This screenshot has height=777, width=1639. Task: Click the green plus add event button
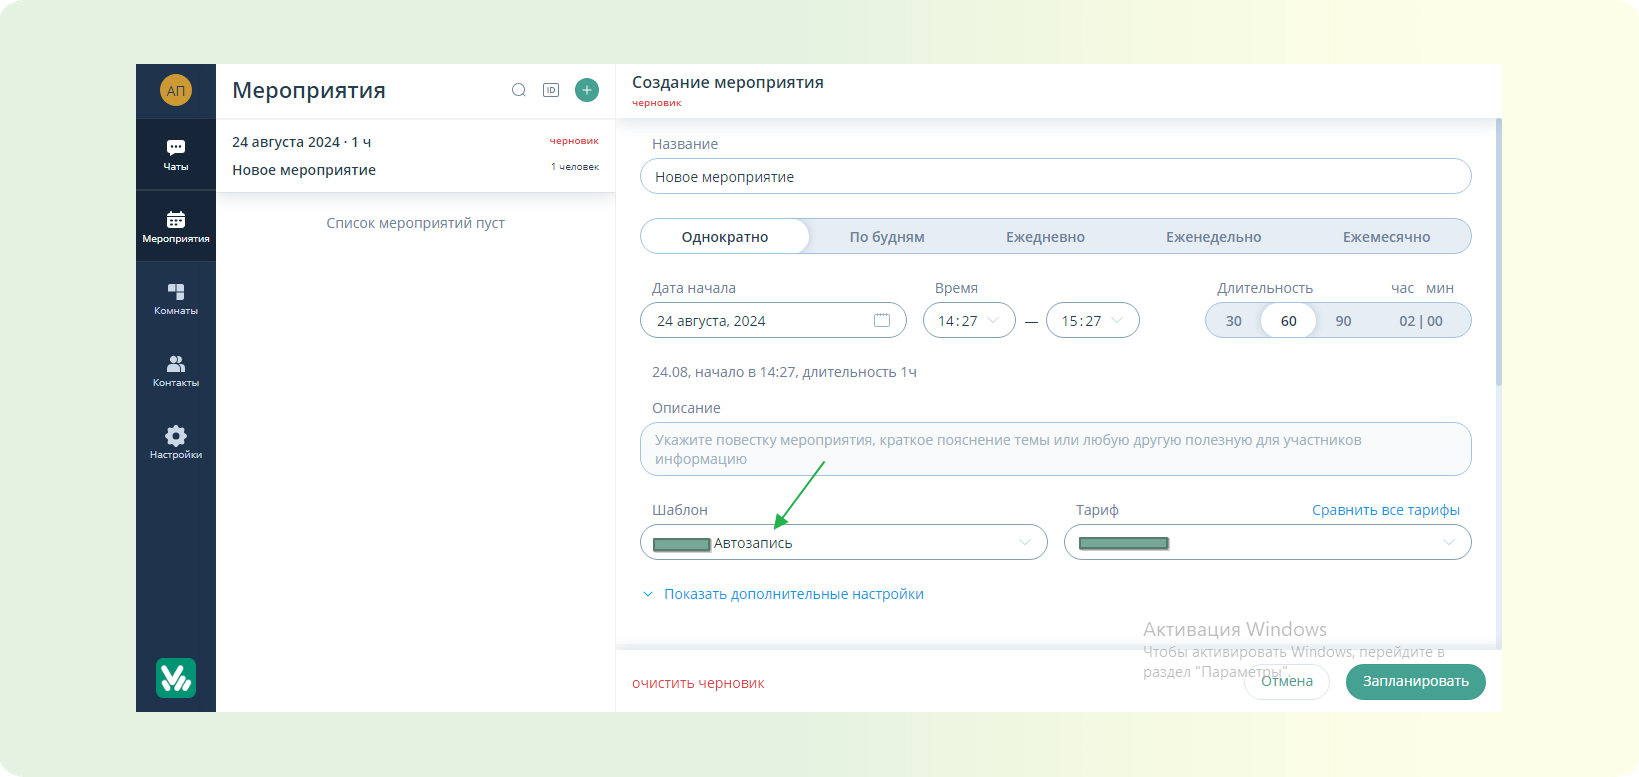587,90
